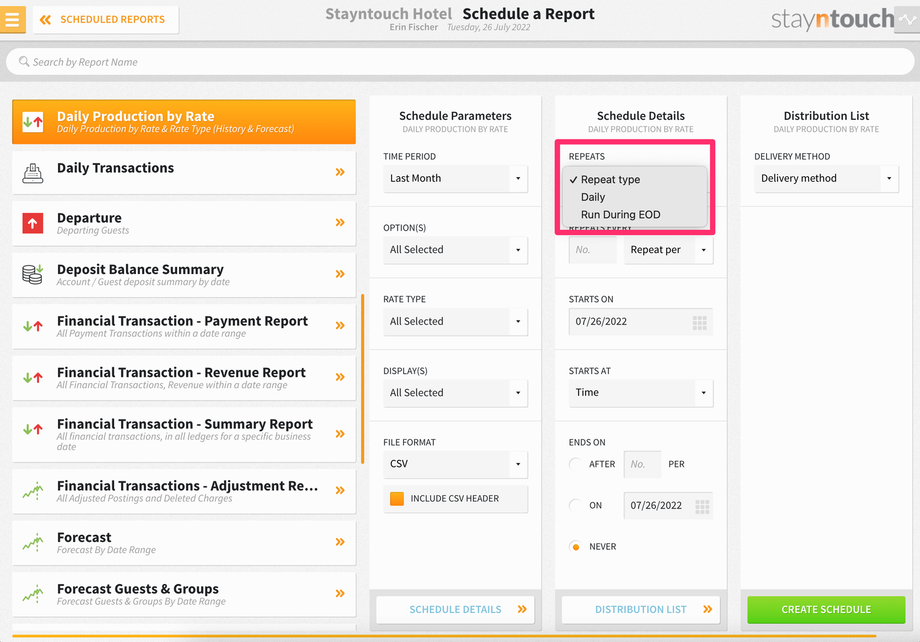This screenshot has height=642, width=920.
Task: Select the Ends On date radio button
Action: pos(576,505)
